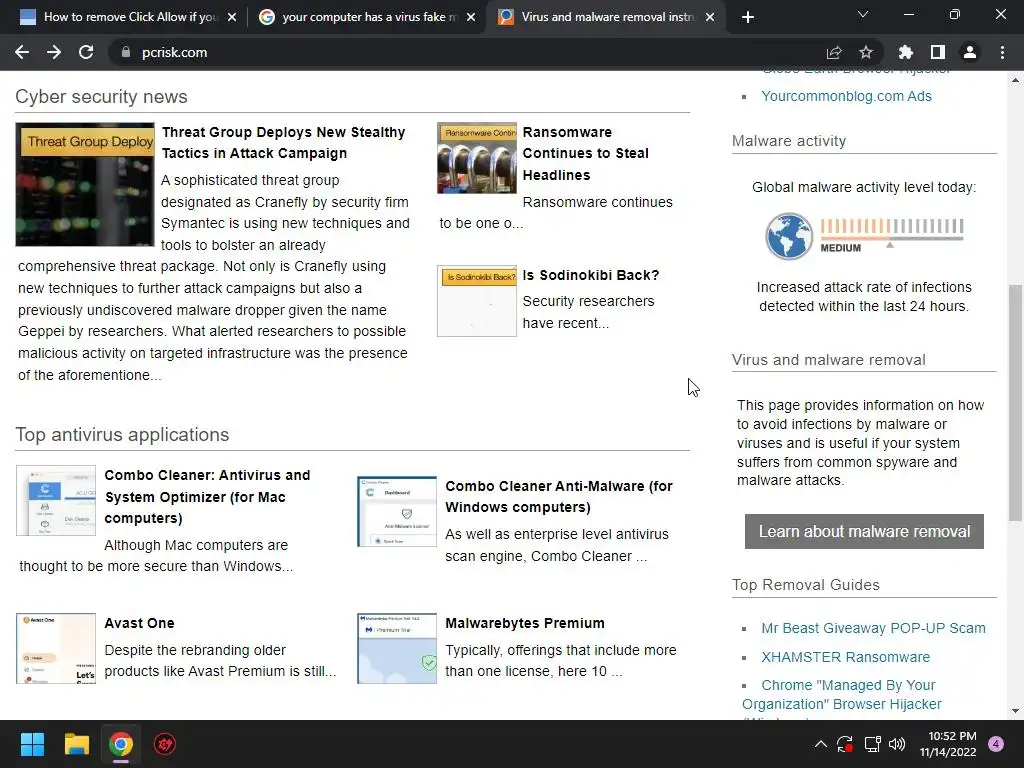Close the 'Virus and malware removal' tab
1024x768 pixels.
click(711, 17)
